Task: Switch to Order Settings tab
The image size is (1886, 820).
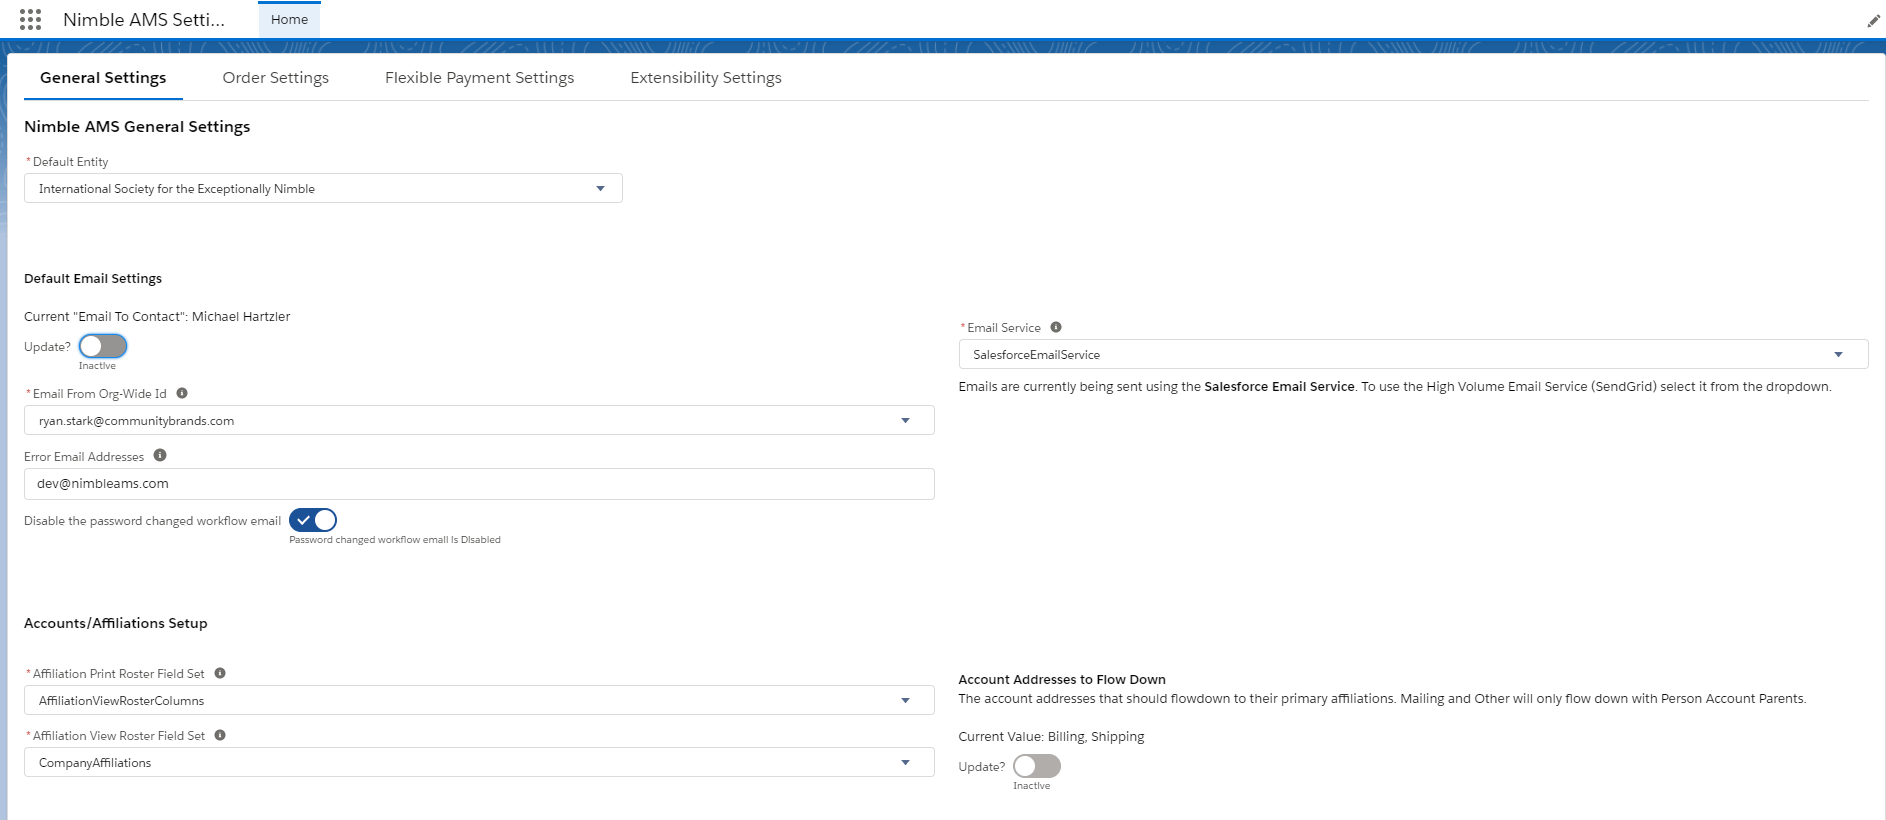Action: (275, 78)
